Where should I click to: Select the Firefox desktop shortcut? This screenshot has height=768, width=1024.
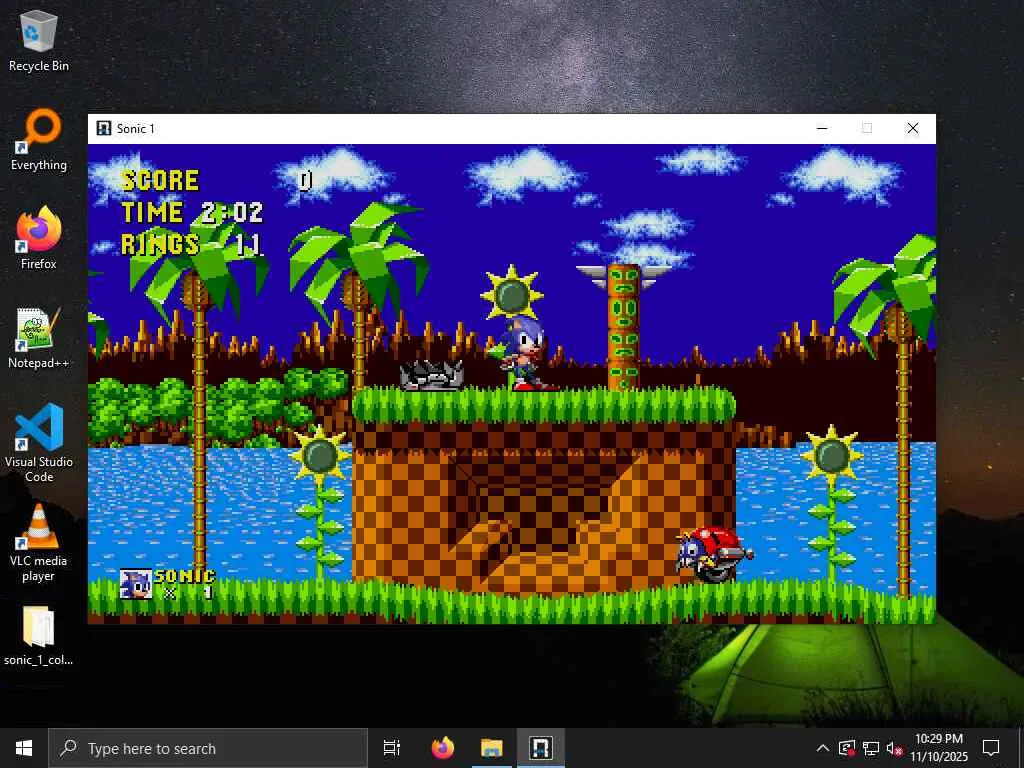(39, 238)
